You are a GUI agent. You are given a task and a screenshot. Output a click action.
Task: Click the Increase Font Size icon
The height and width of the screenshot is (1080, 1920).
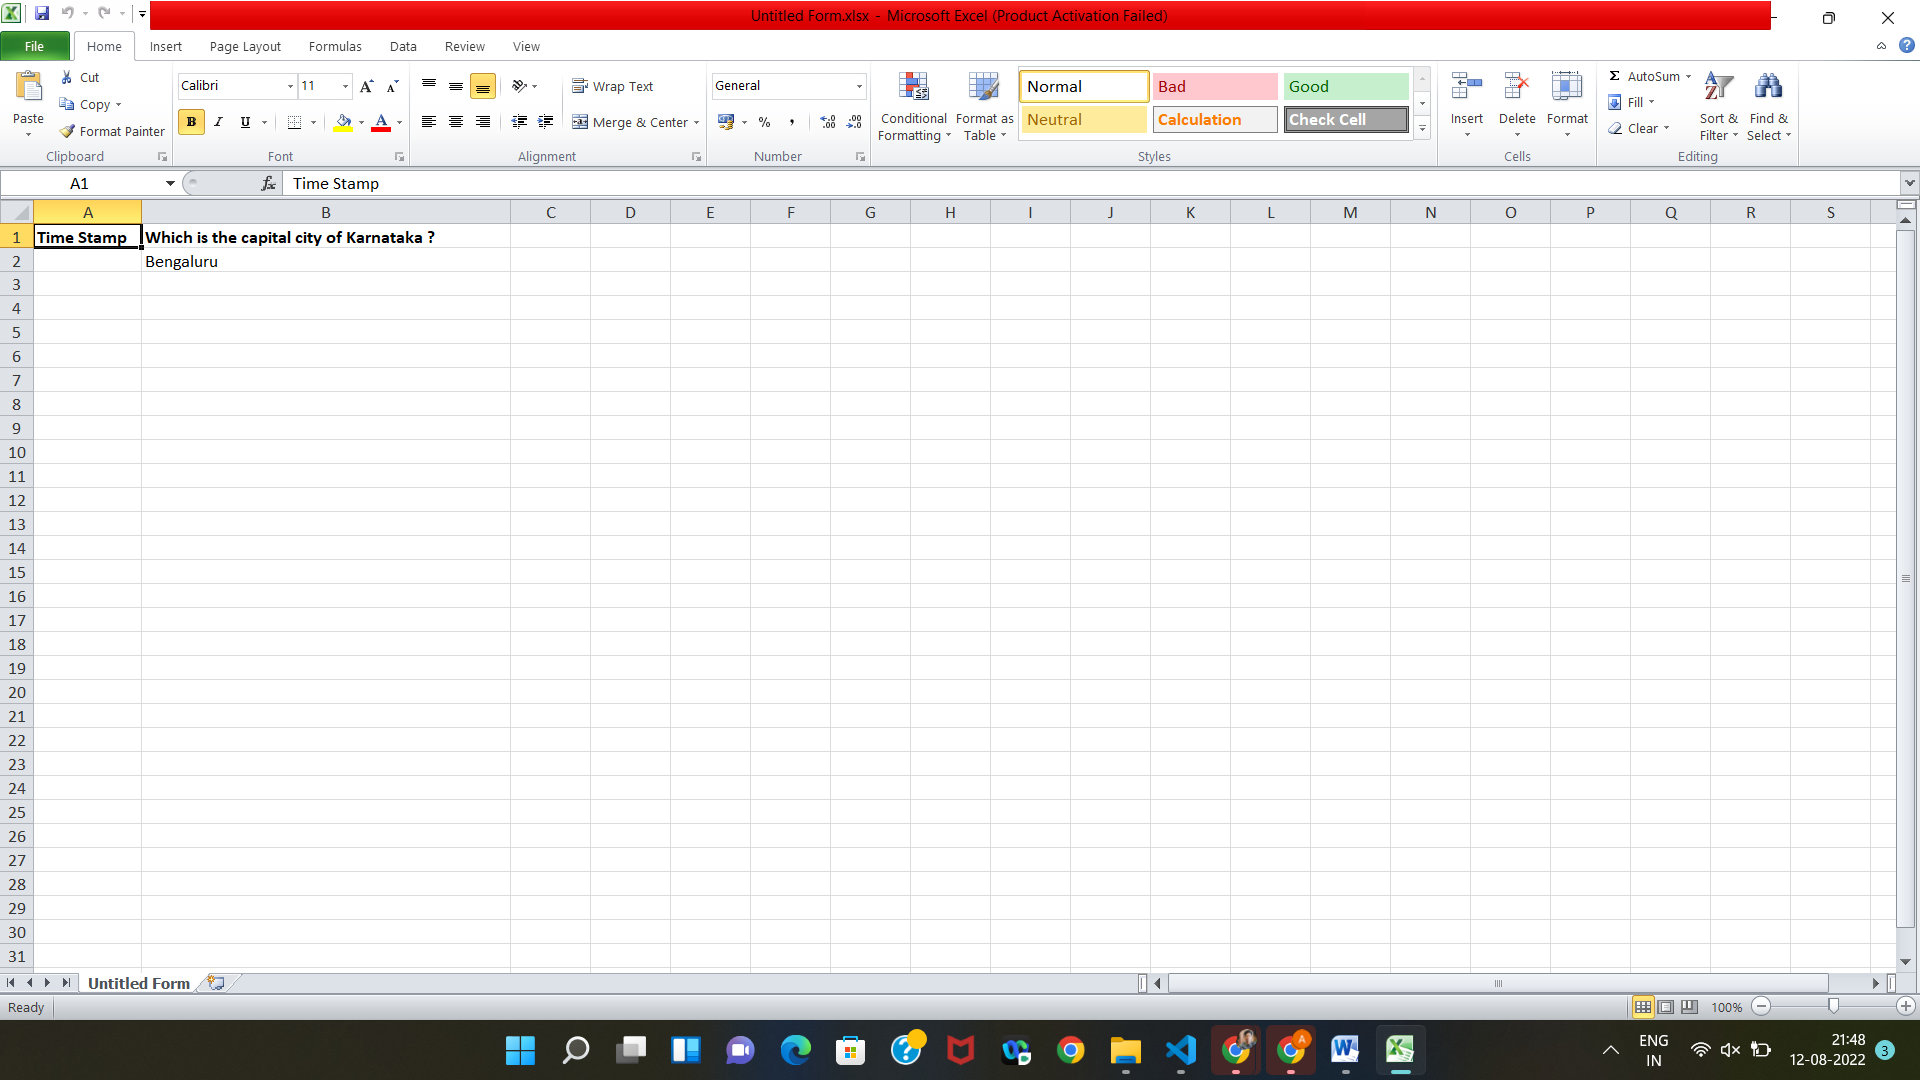click(366, 86)
